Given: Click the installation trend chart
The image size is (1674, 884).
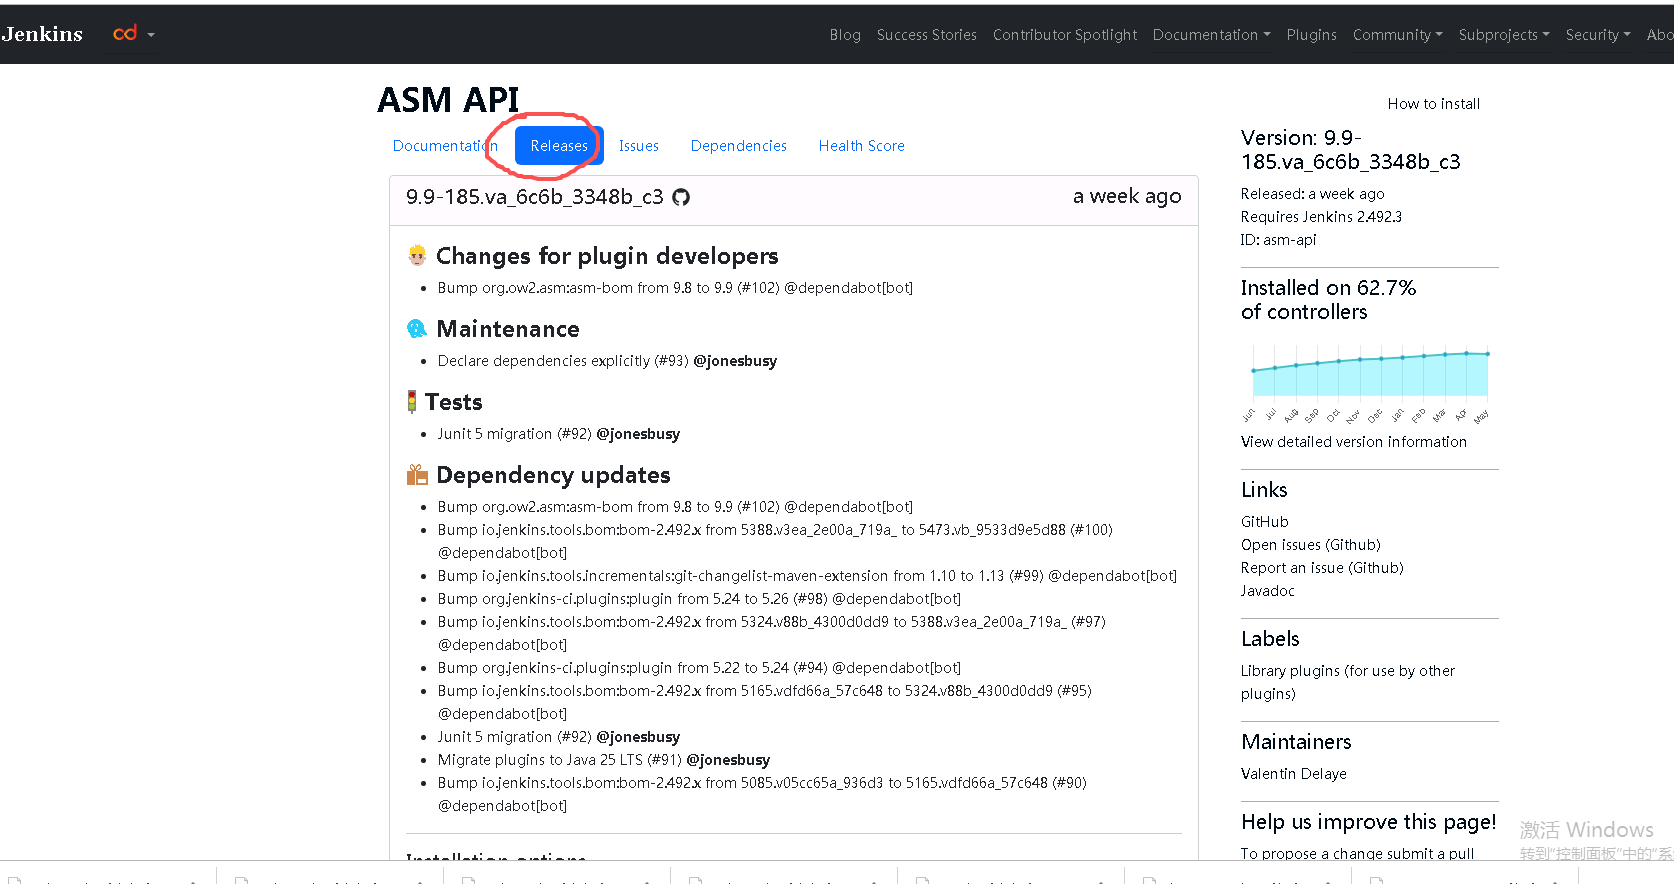Looking at the screenshot, I should (x=1369, y=384).
